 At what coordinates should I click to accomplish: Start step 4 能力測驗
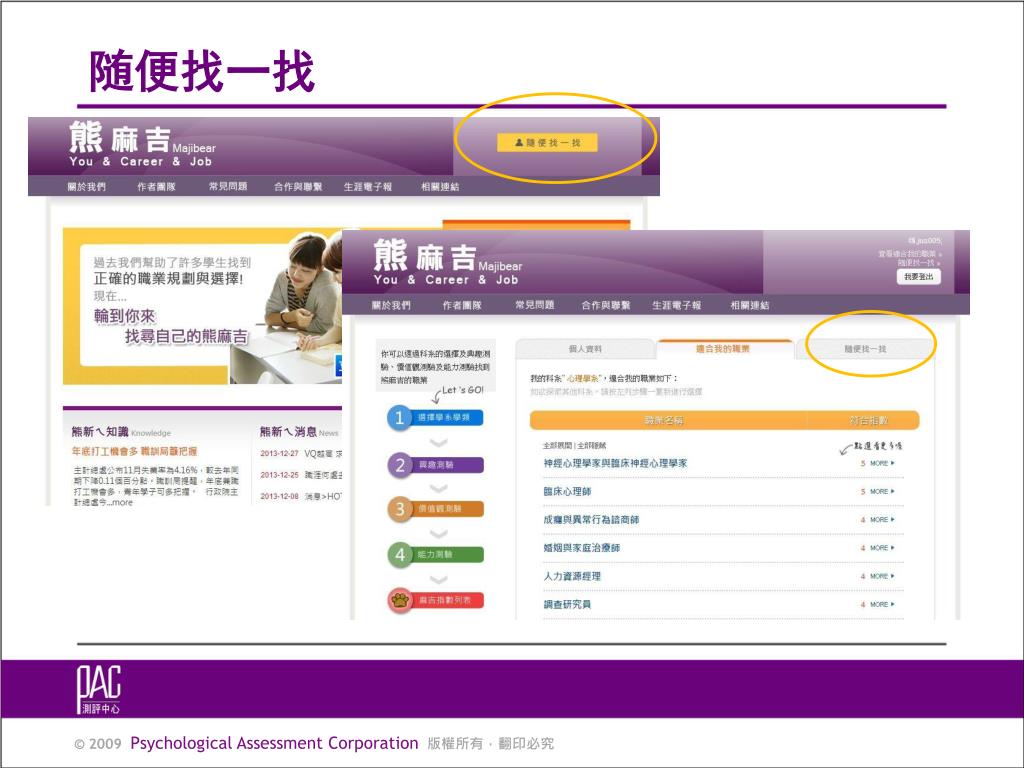click(435, 554)
